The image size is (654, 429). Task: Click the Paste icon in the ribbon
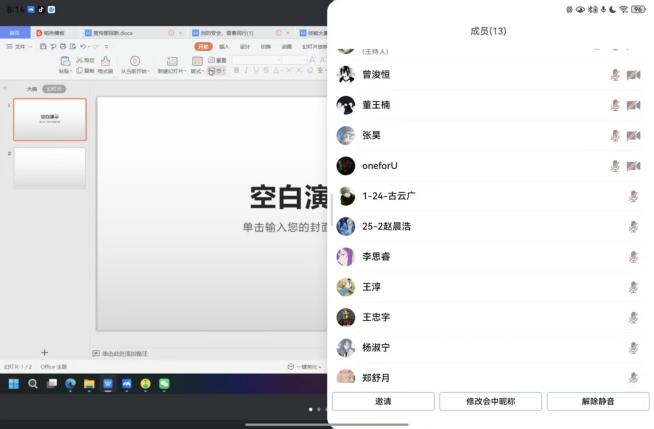pos(64,61)
